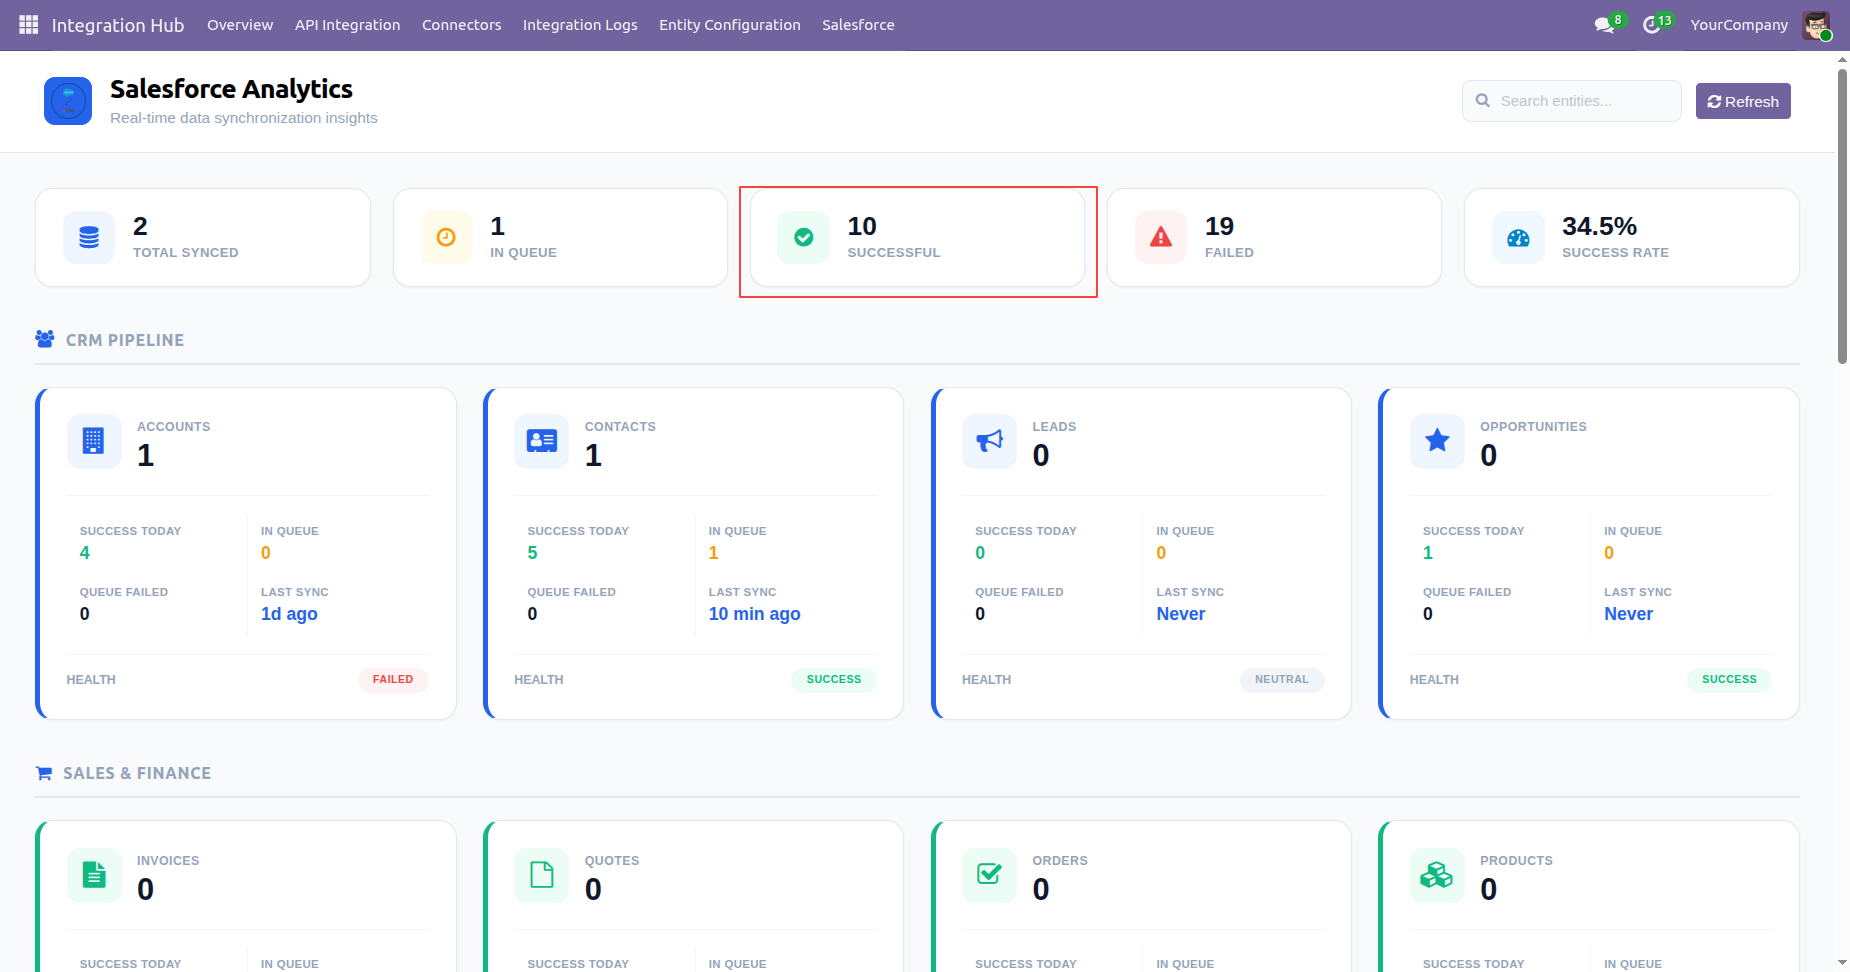Image resolution: width=1850 pixels, height=972 pixels.
Task: Click the Sales & Finance cart icon
Action: pyautogui.click(x=44, y=773)
